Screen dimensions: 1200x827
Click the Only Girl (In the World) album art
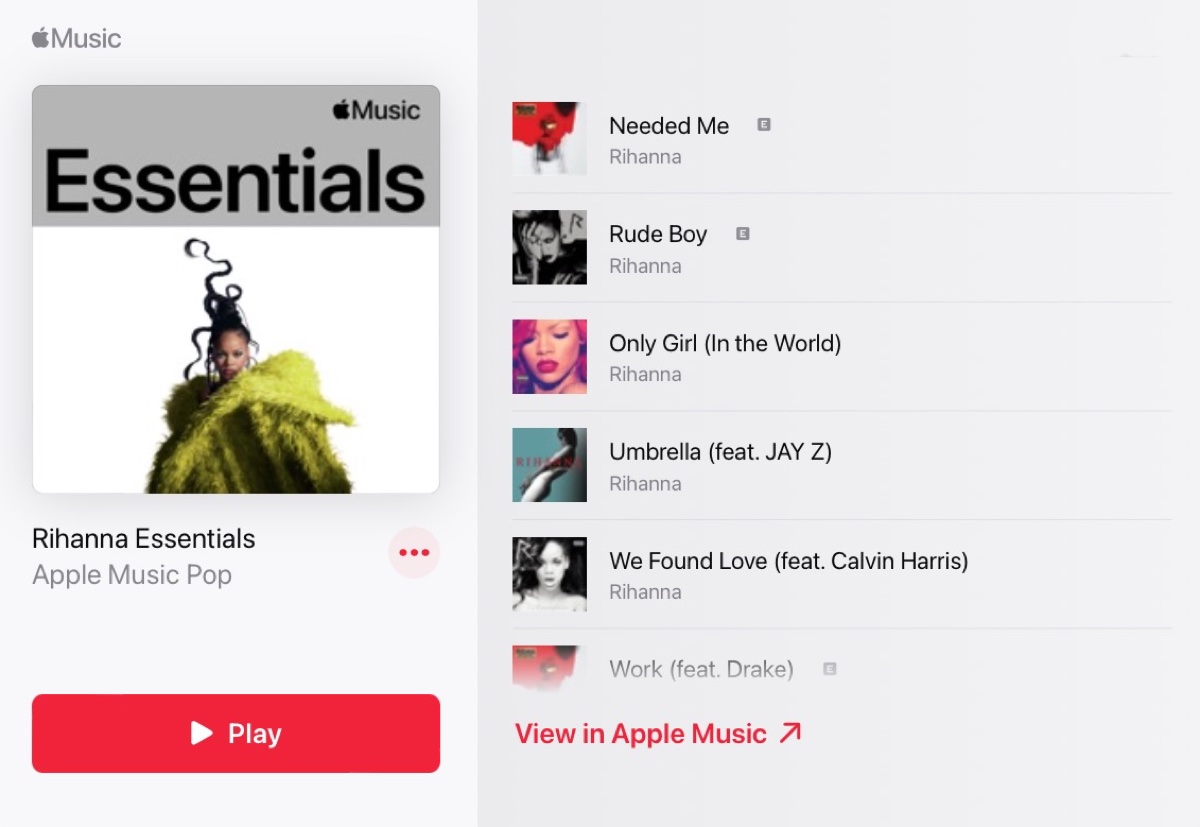[x=549, y=356]
